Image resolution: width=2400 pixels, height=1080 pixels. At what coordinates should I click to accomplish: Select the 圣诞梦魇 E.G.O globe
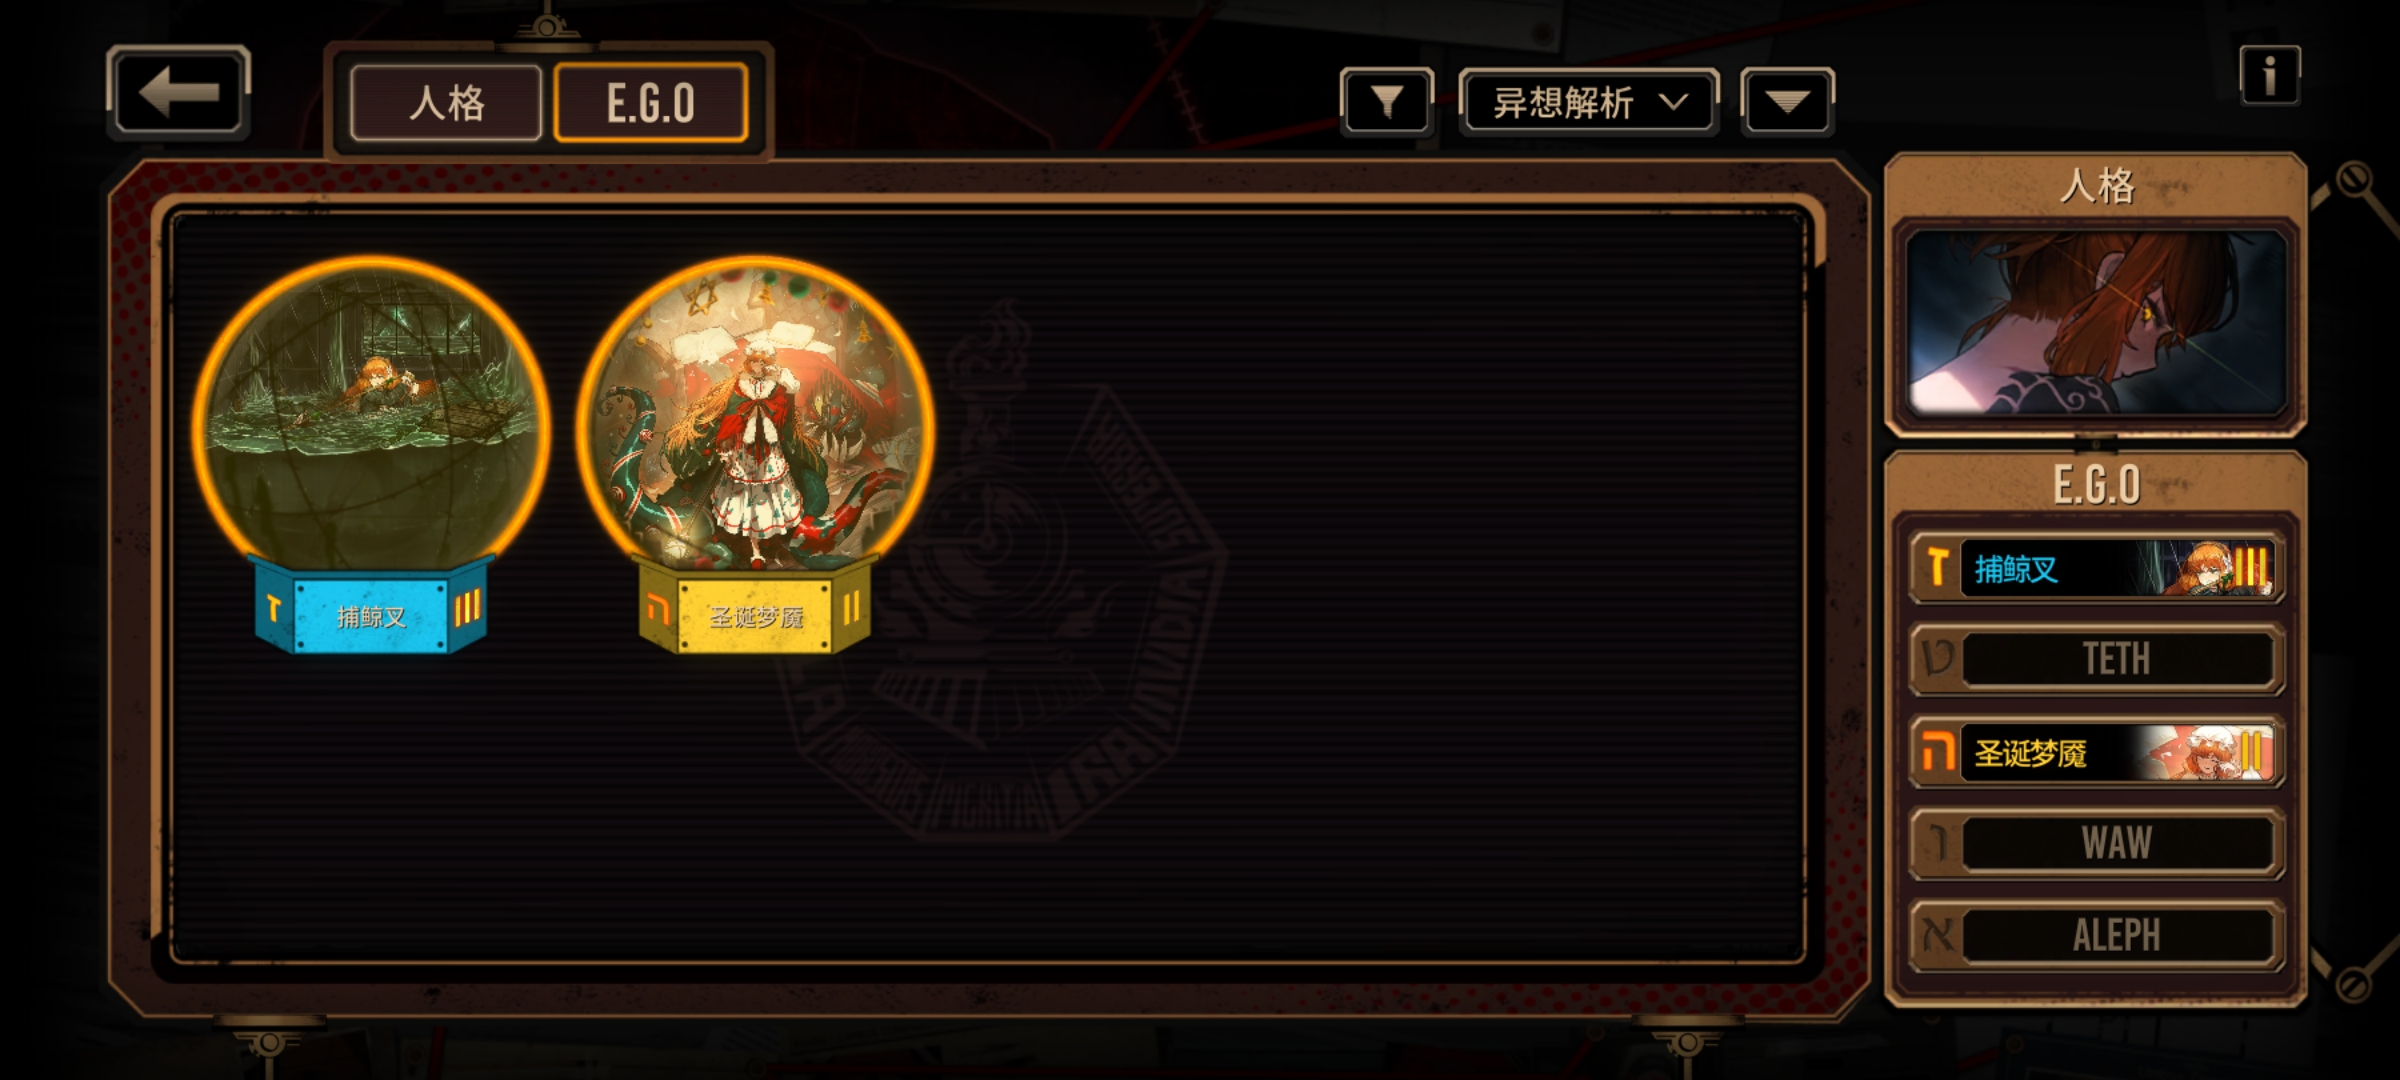755,415
